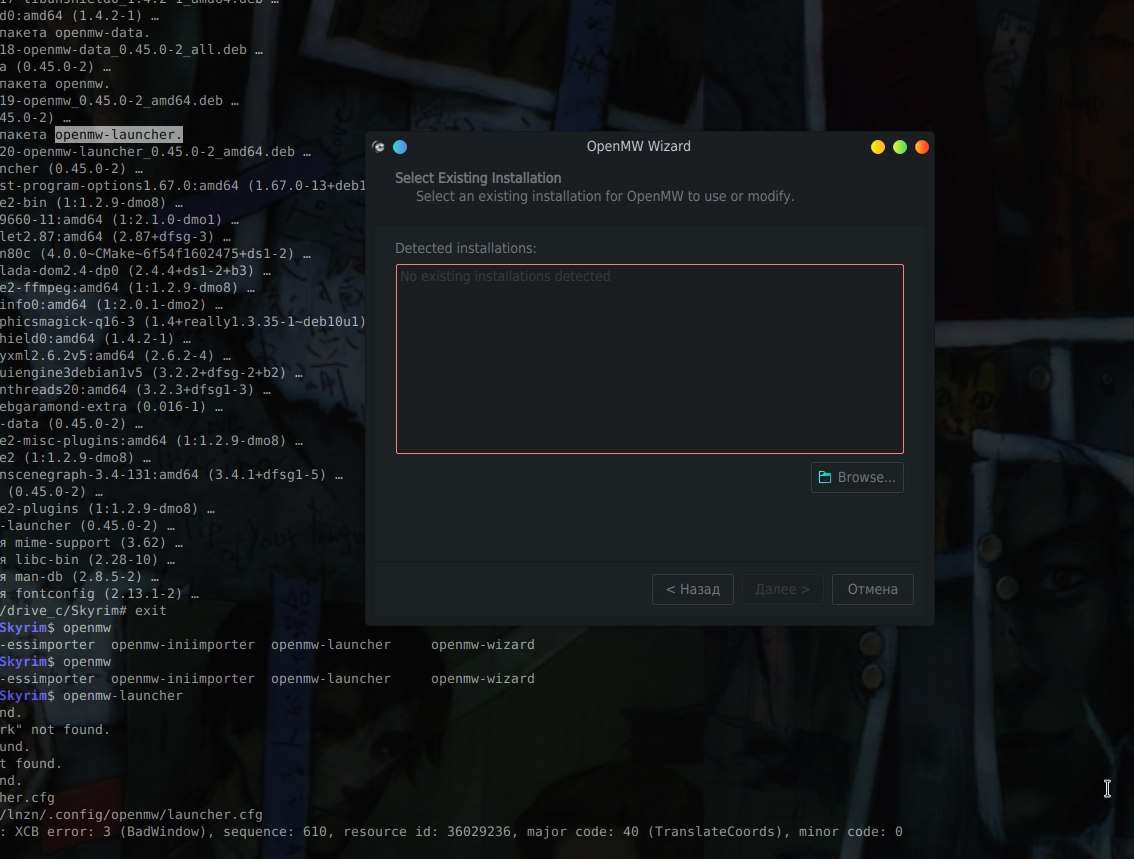Click the 'mime-support (3.62)' terminal line
This screenshot has height=859, width=1134.
[x=91, y=542]
